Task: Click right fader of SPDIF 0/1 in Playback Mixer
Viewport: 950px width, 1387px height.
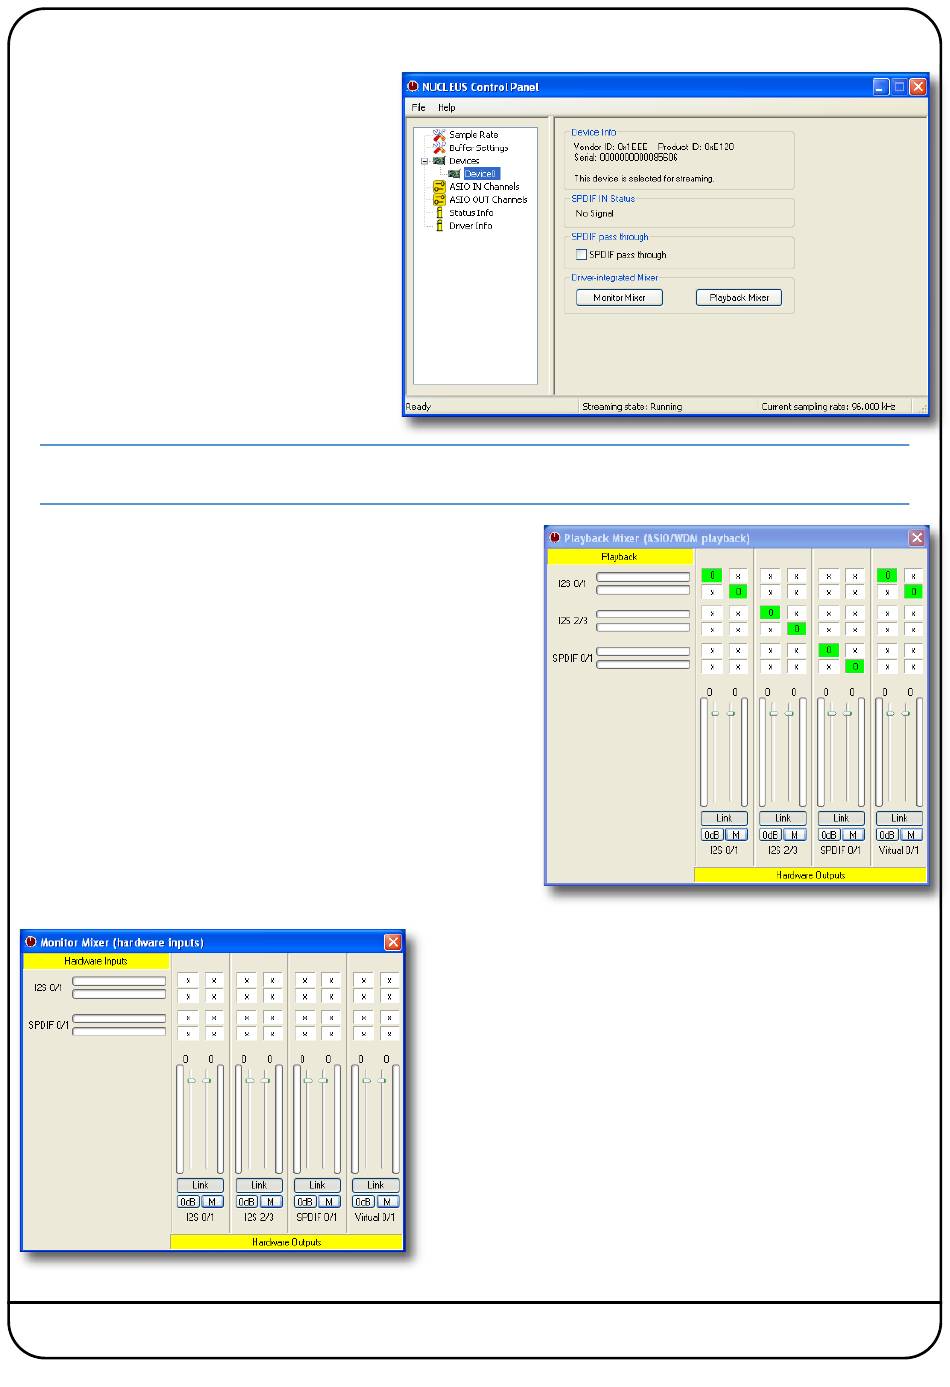Action: [848, 713]
